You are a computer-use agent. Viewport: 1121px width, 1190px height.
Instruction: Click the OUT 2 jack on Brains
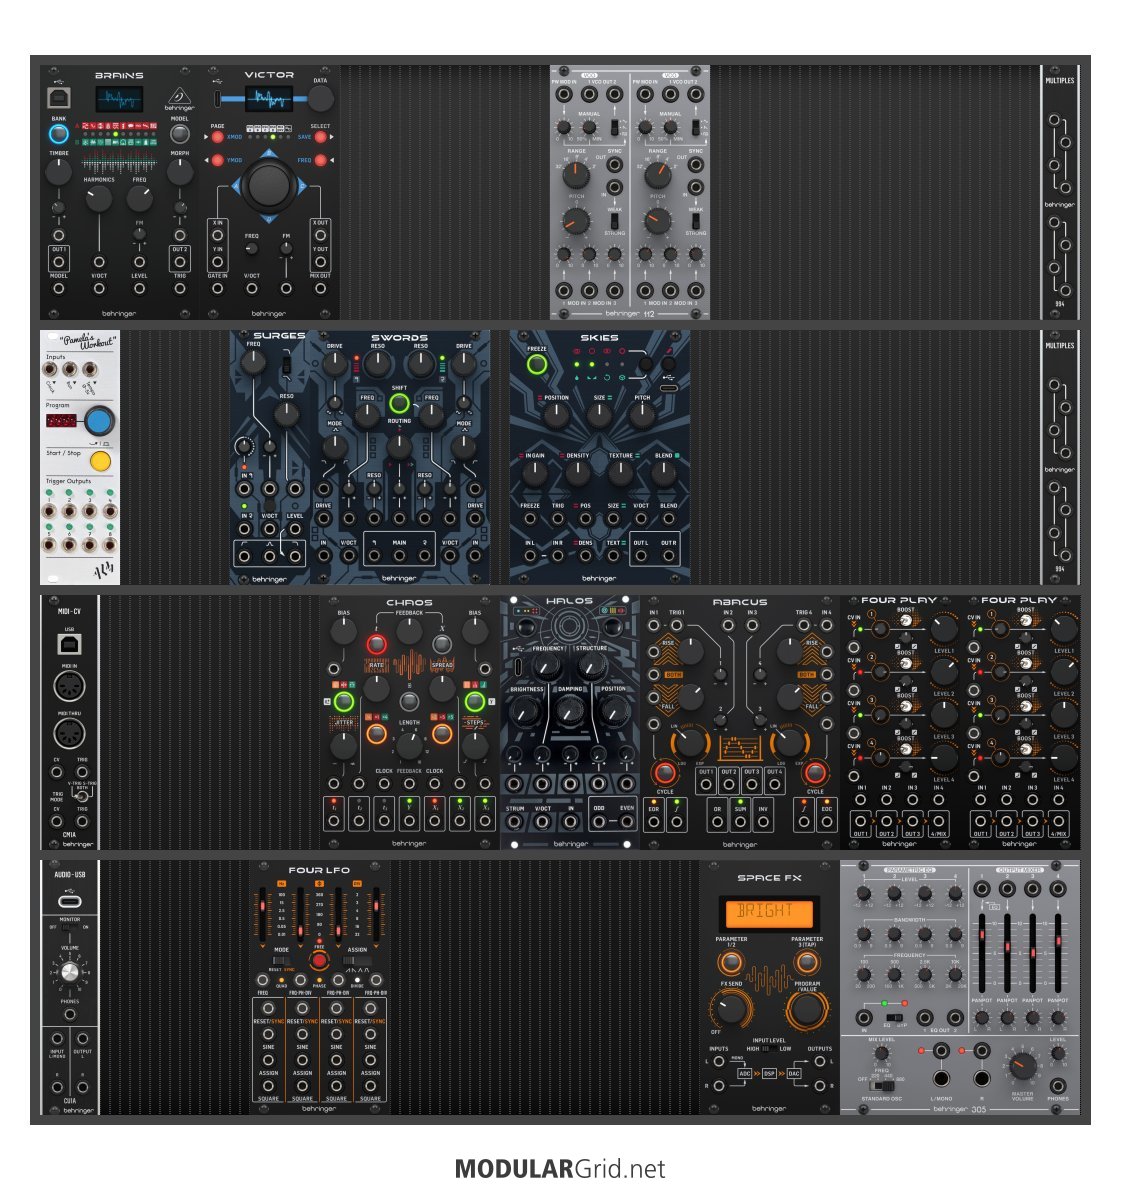coord(180,263)
